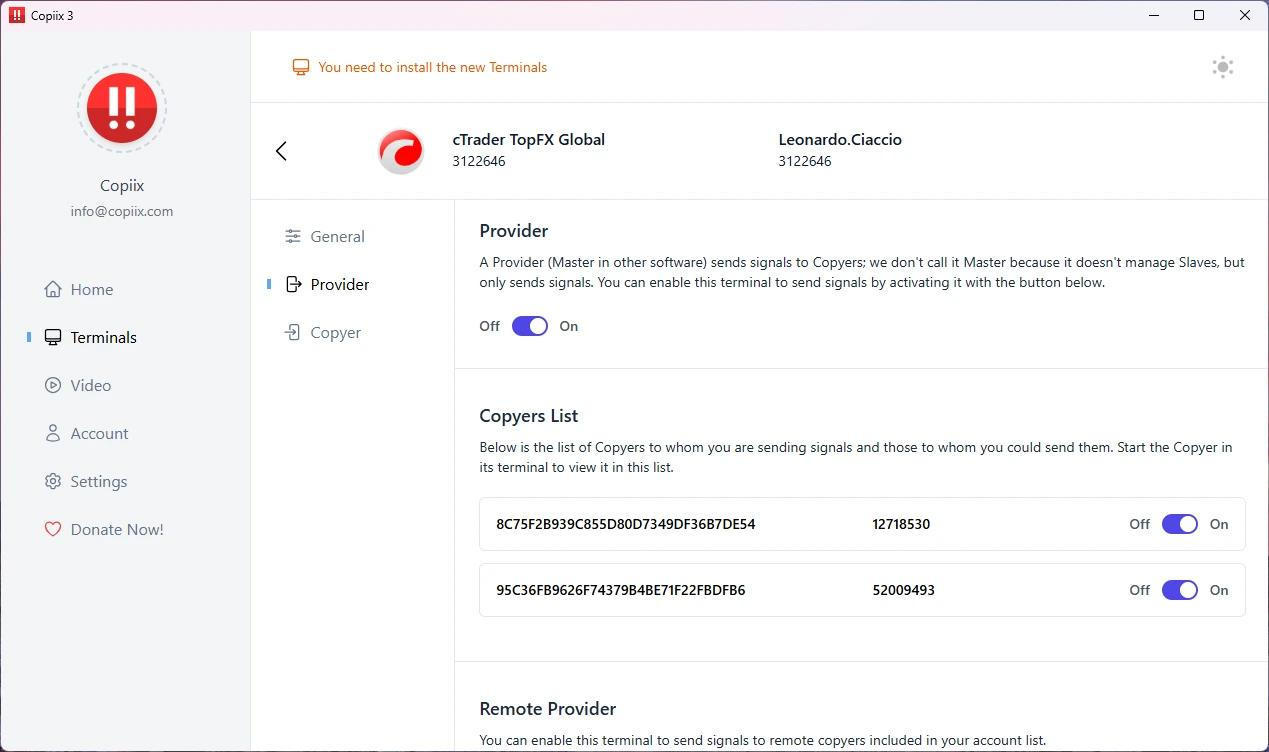
Task: Switch to the Copier tab
Action: tap(335, 332)
